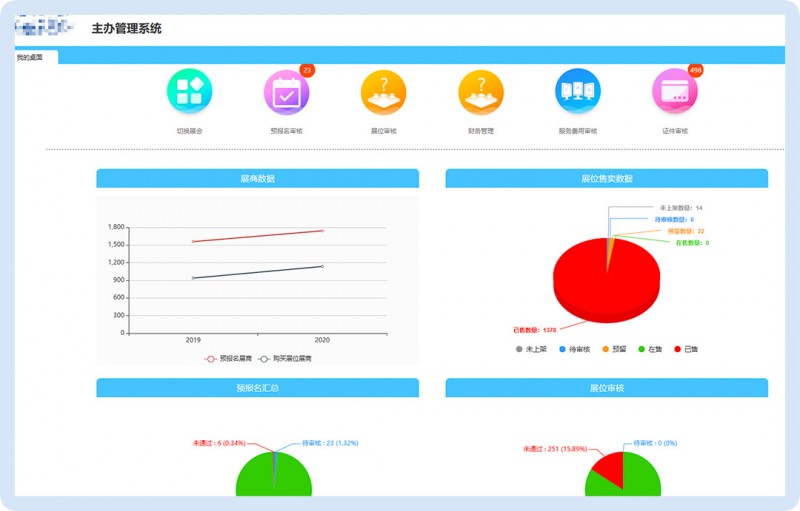Click the 预报名汇总 panel header
The height and width of the screenshot is (511, 800).
(258, 388)
